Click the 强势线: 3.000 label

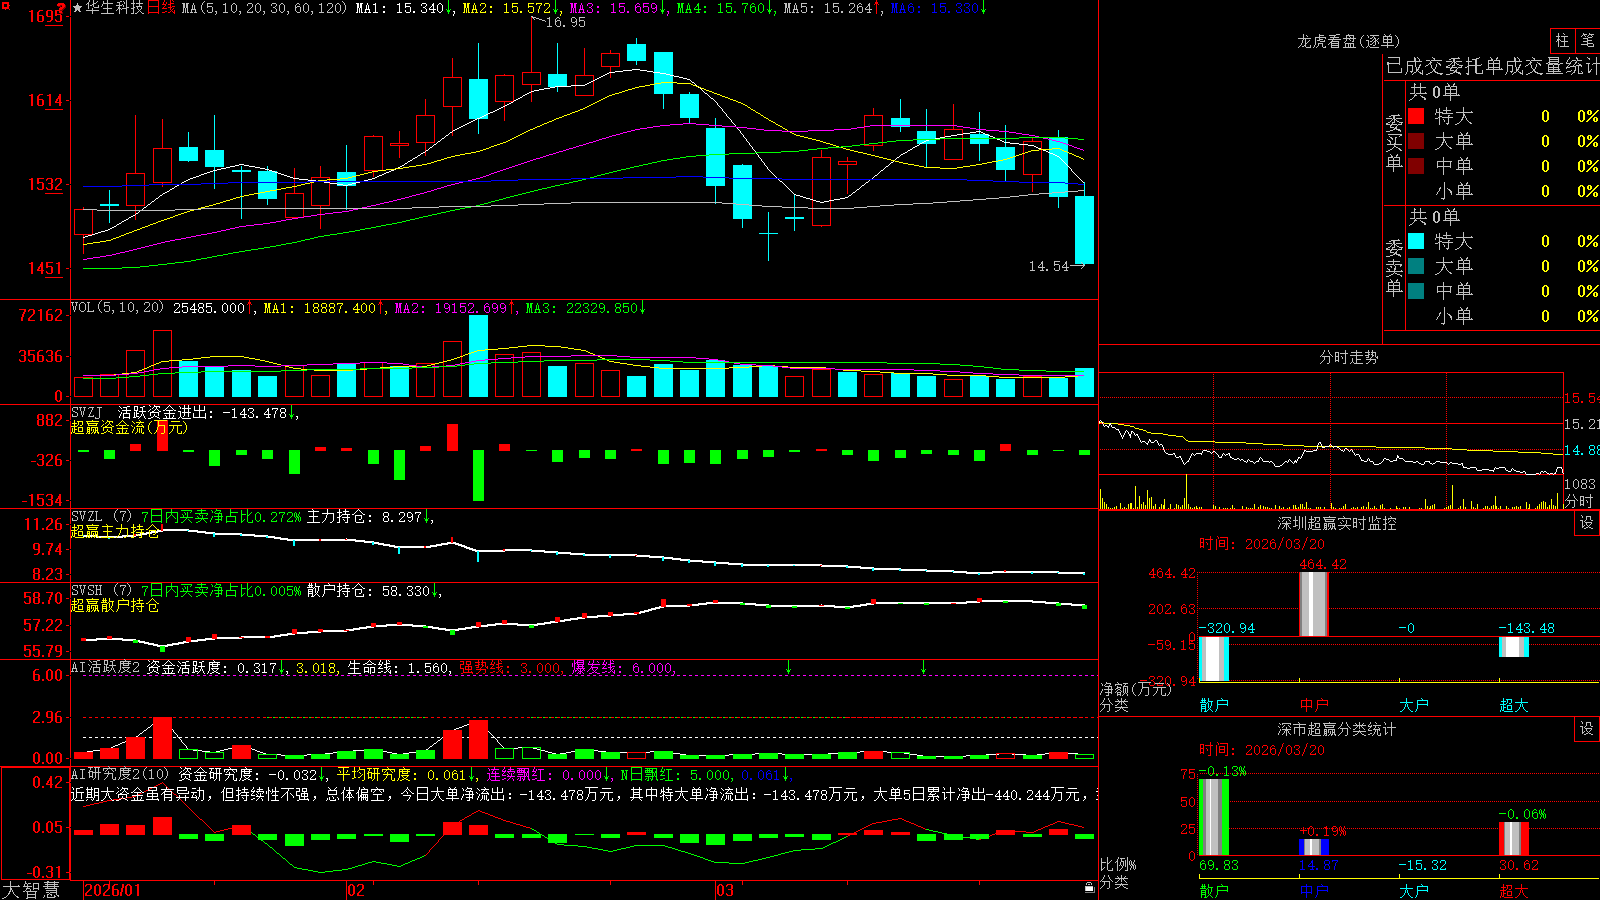[510, 667]
